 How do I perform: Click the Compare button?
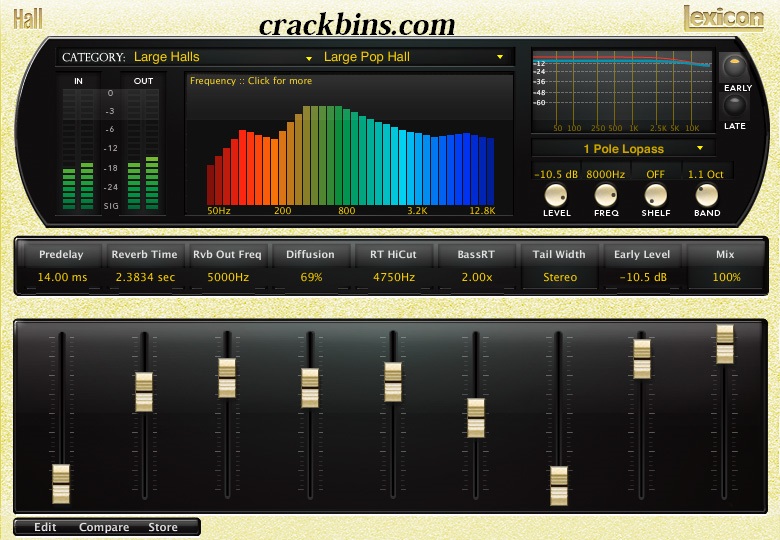(104, 527)
